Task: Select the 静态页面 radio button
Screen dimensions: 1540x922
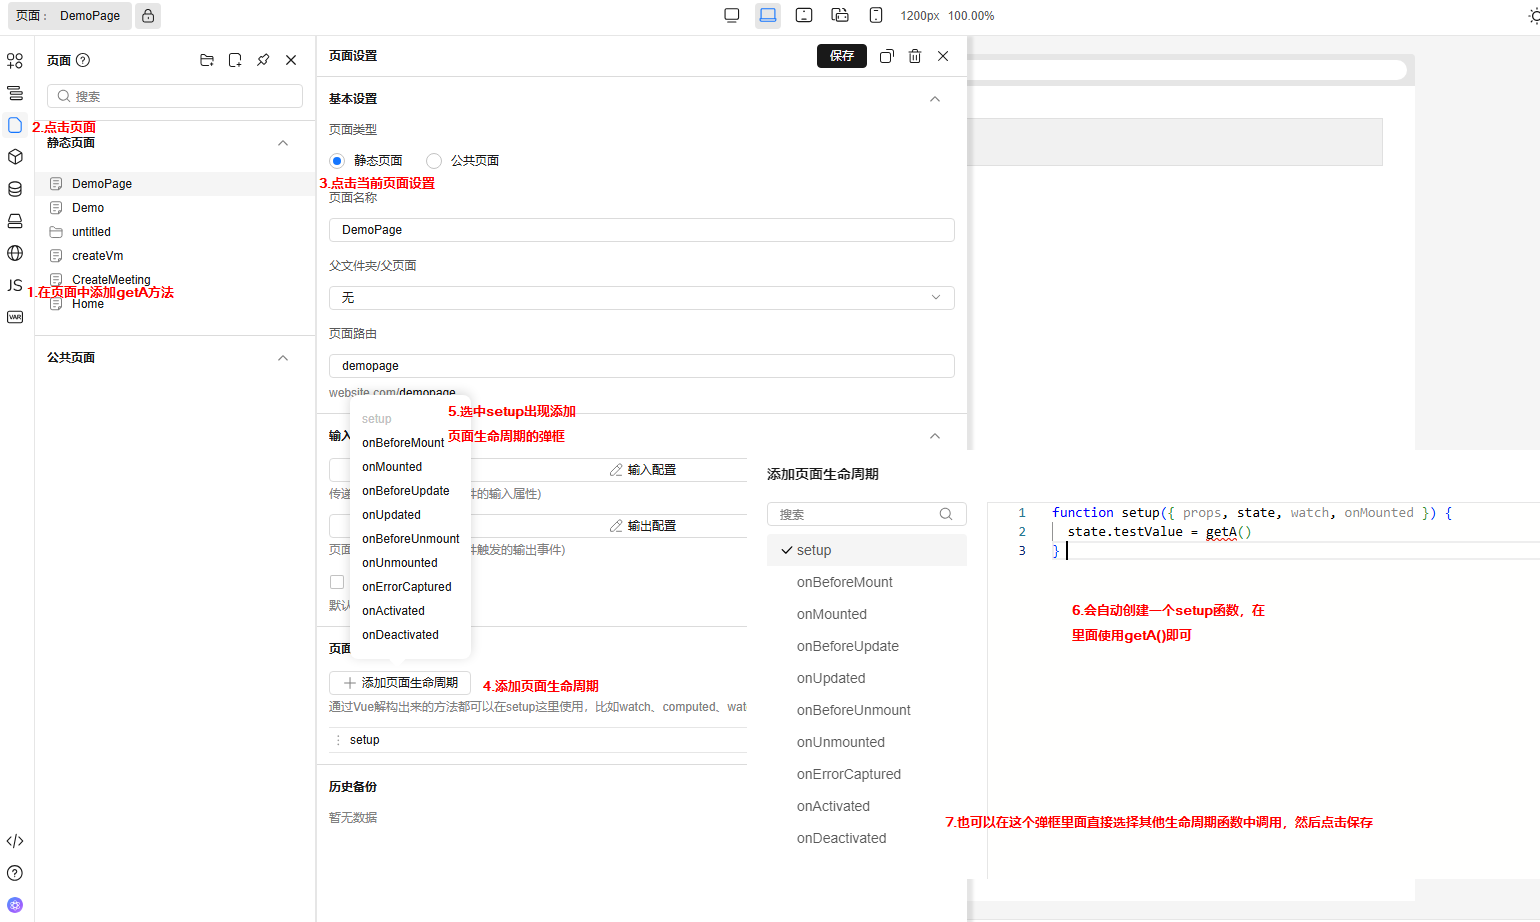Action: (337, 161)
